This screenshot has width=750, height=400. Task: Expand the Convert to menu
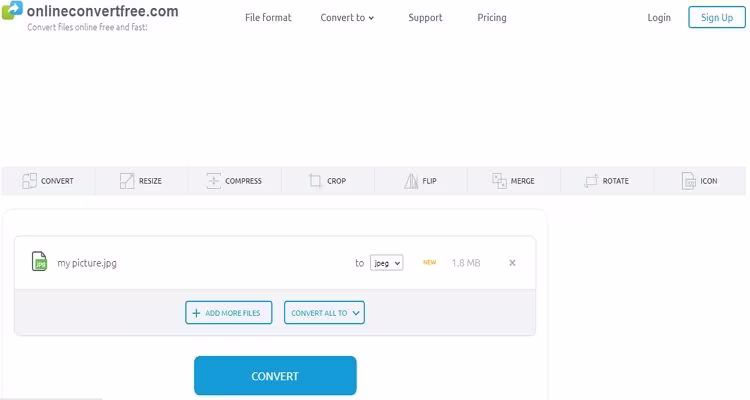[x=347, y=17]
